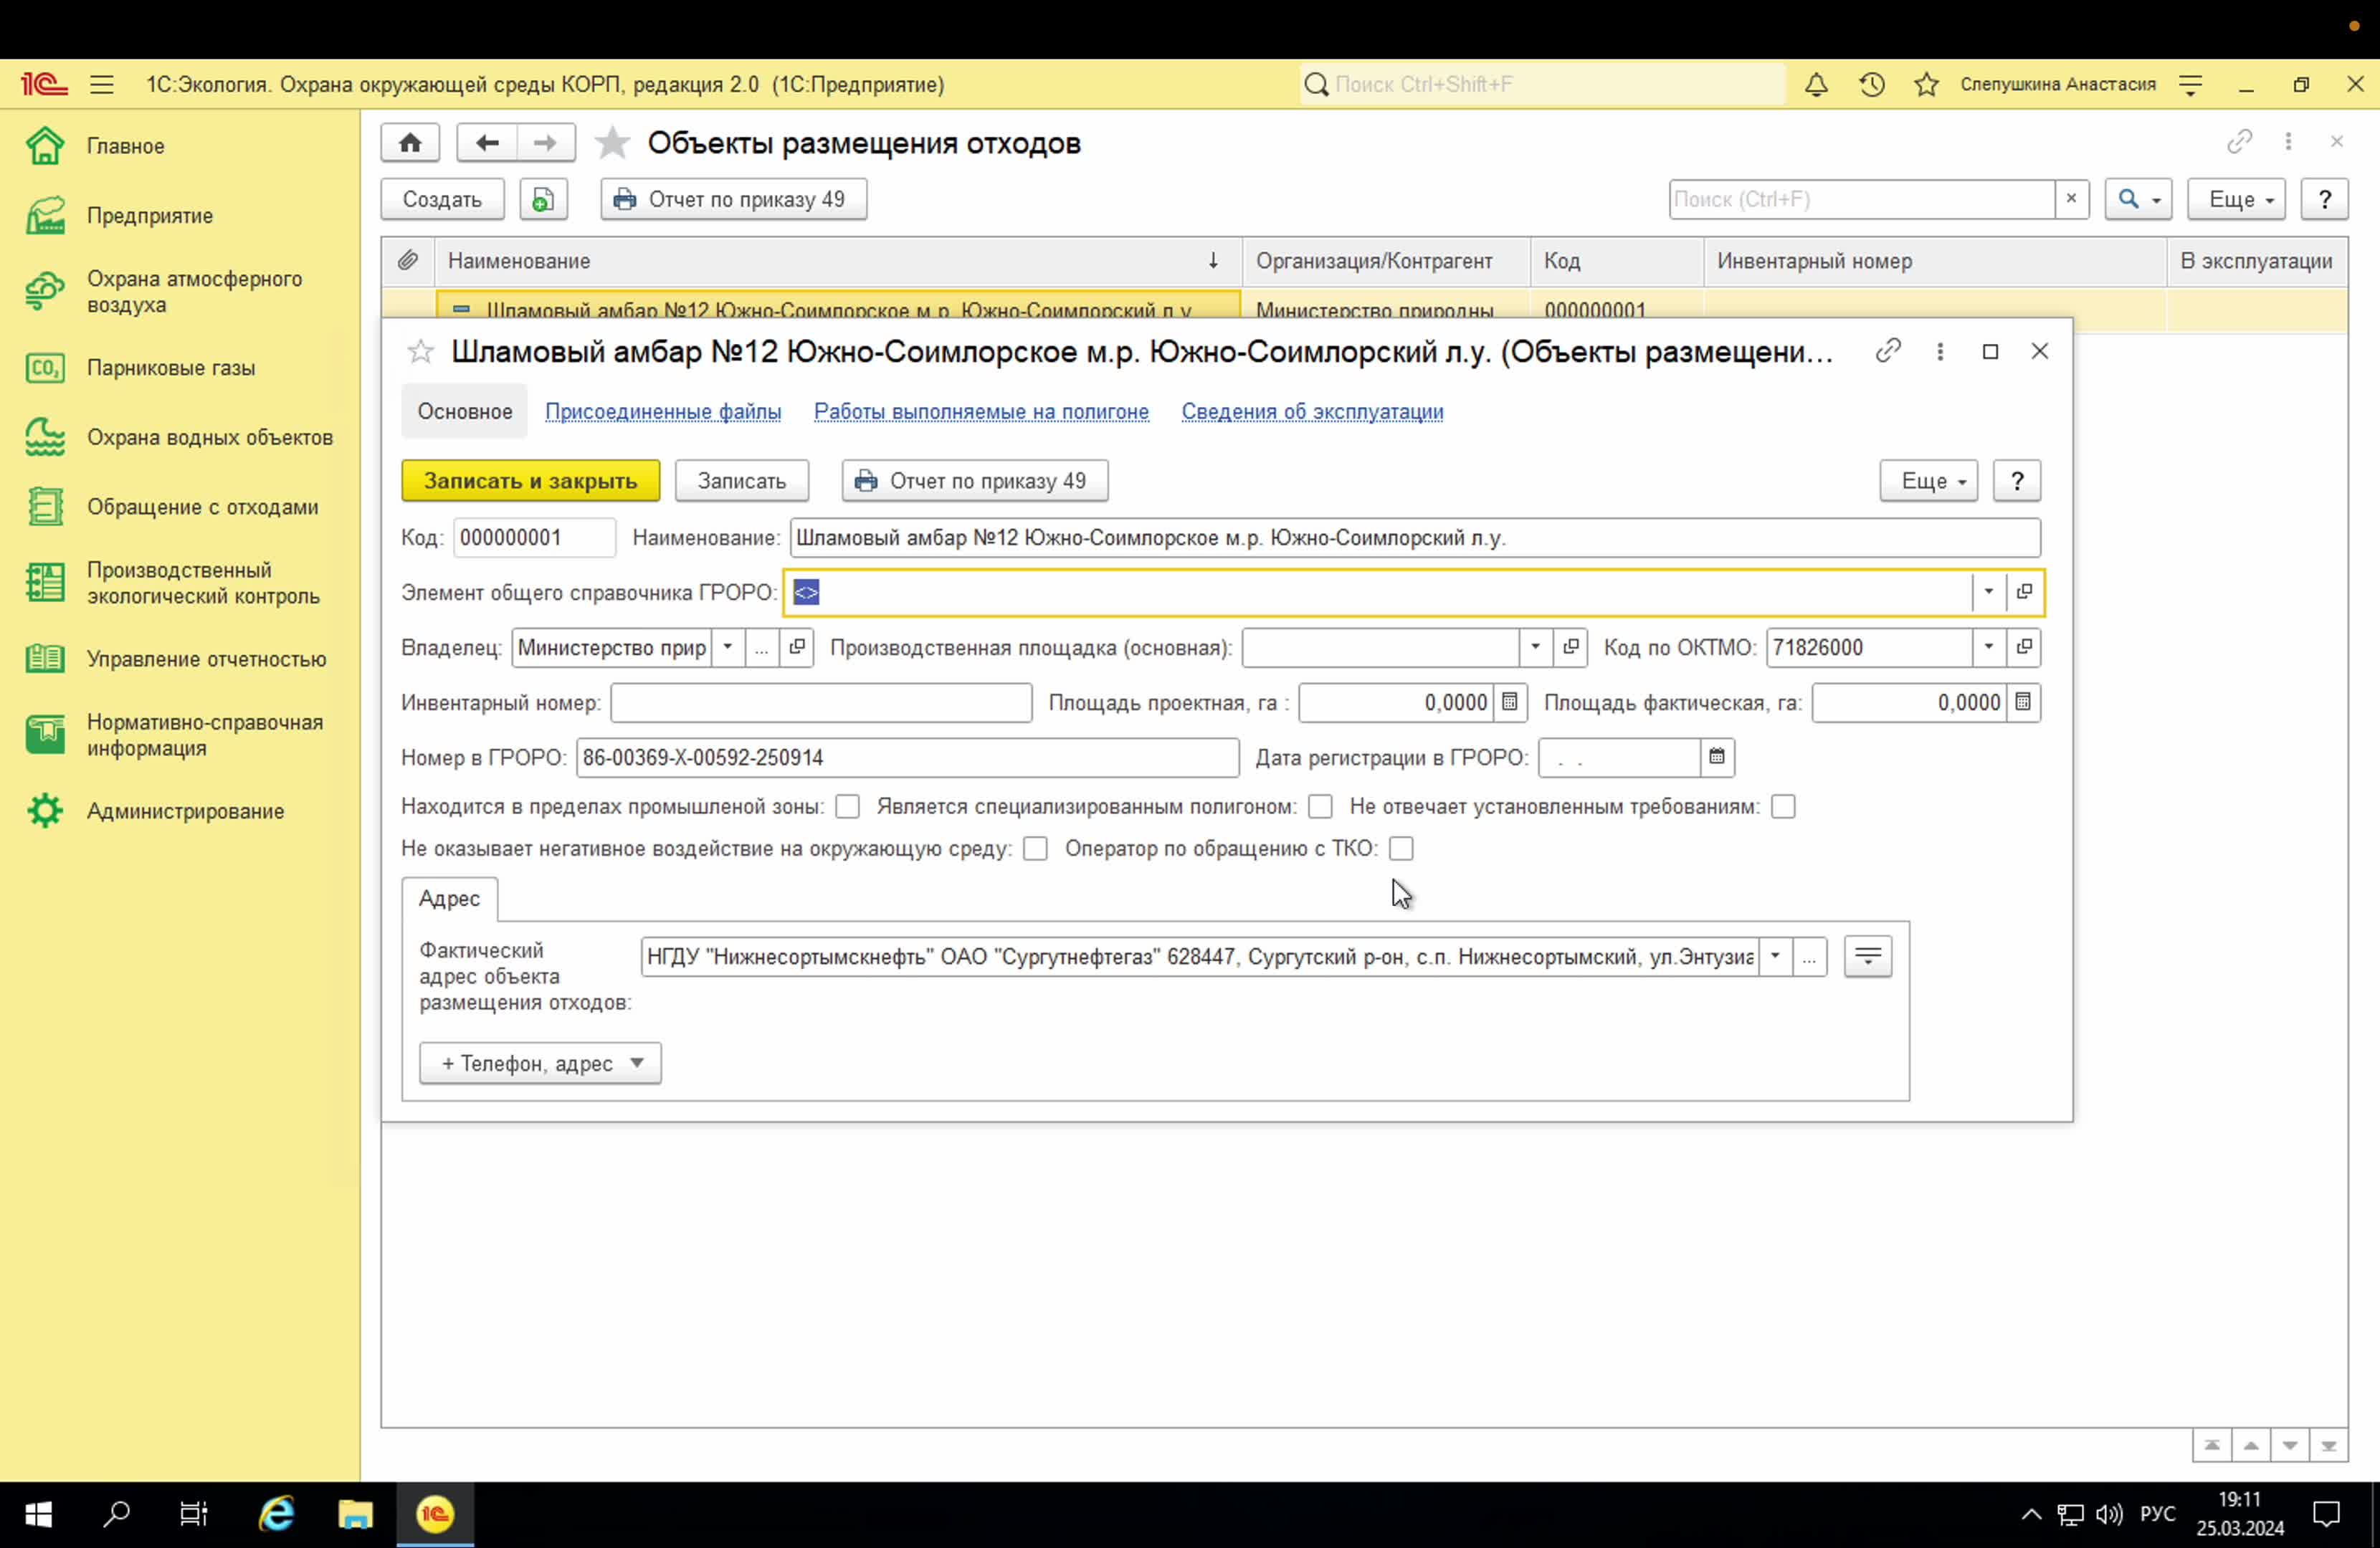Switch to 'Основное' tab
This screenshot has height=1548, width=2380.
(x=464, y=411)
